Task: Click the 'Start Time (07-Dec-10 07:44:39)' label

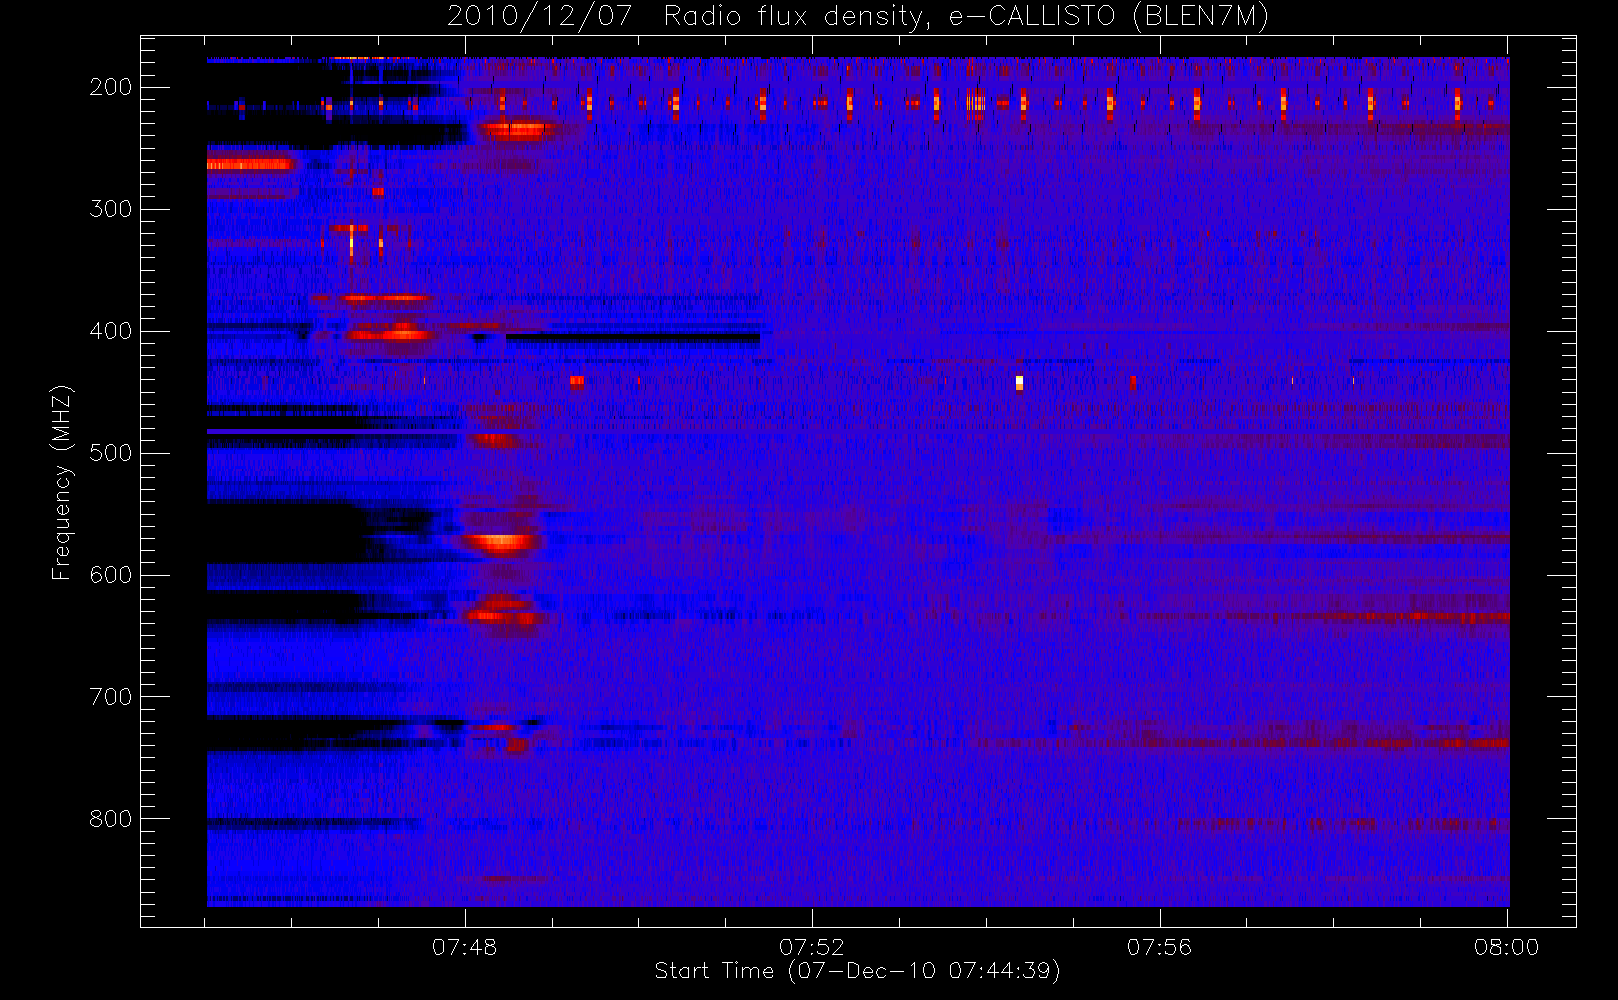Action: [857, 971]
